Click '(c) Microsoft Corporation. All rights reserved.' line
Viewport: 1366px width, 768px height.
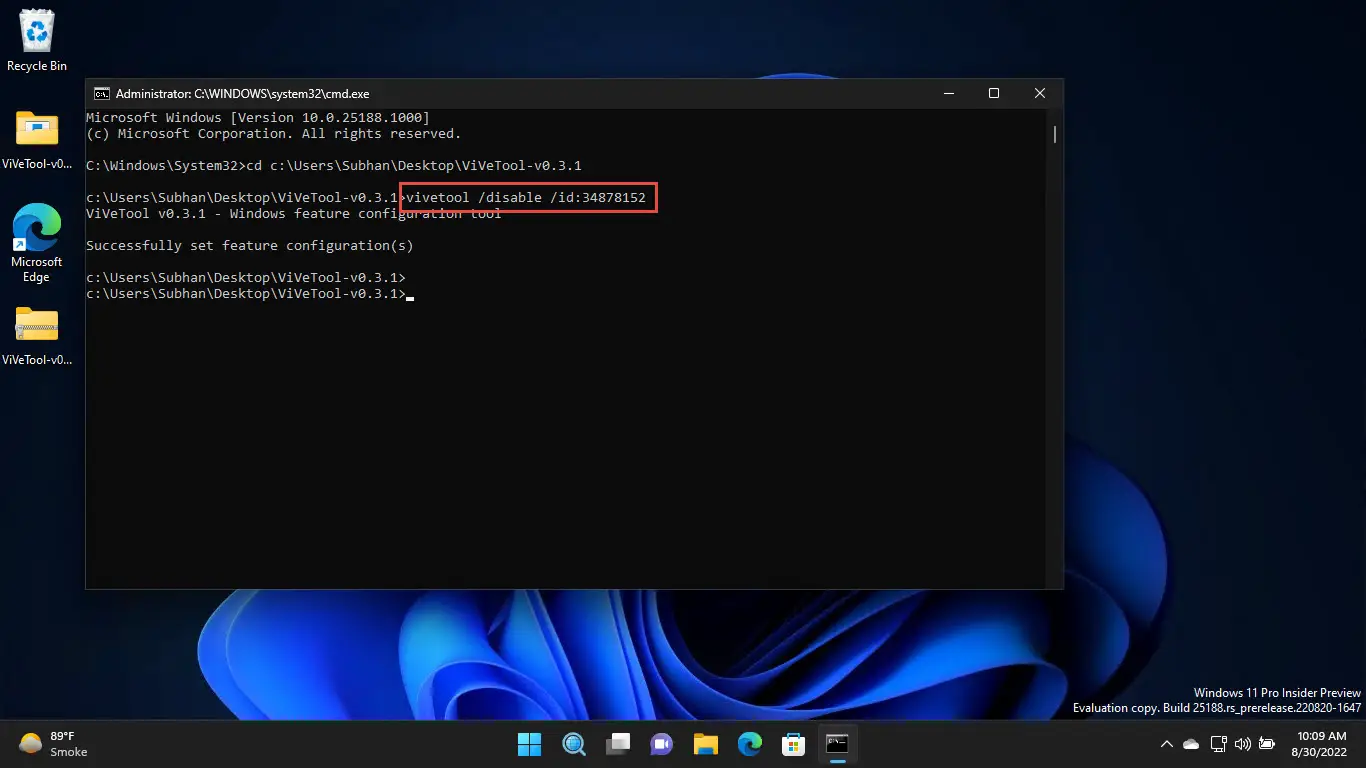(274, 134)
